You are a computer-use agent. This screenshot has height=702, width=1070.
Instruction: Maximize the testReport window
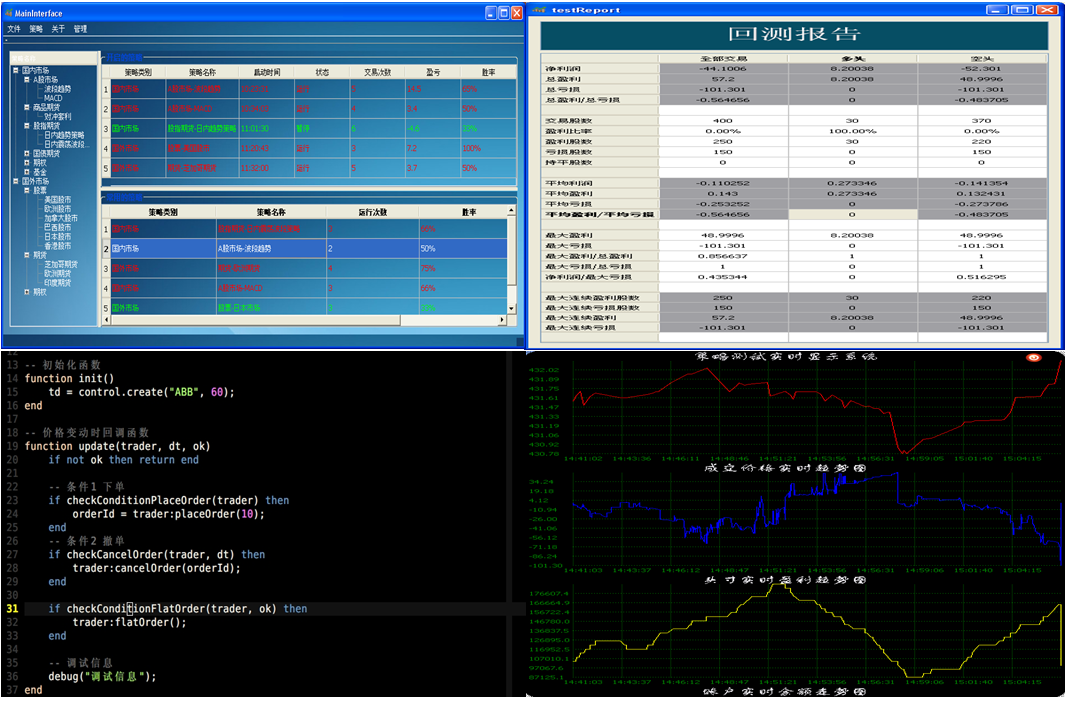coord(1021,10)
